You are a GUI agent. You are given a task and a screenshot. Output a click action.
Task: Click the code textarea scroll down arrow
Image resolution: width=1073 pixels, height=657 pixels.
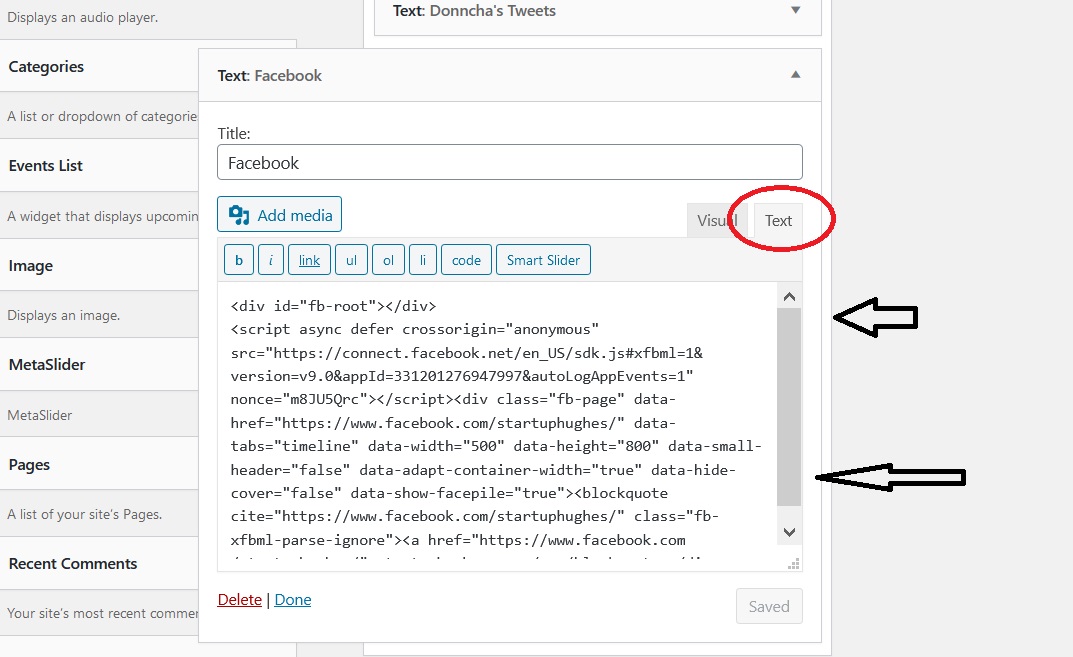coord(789,532)
